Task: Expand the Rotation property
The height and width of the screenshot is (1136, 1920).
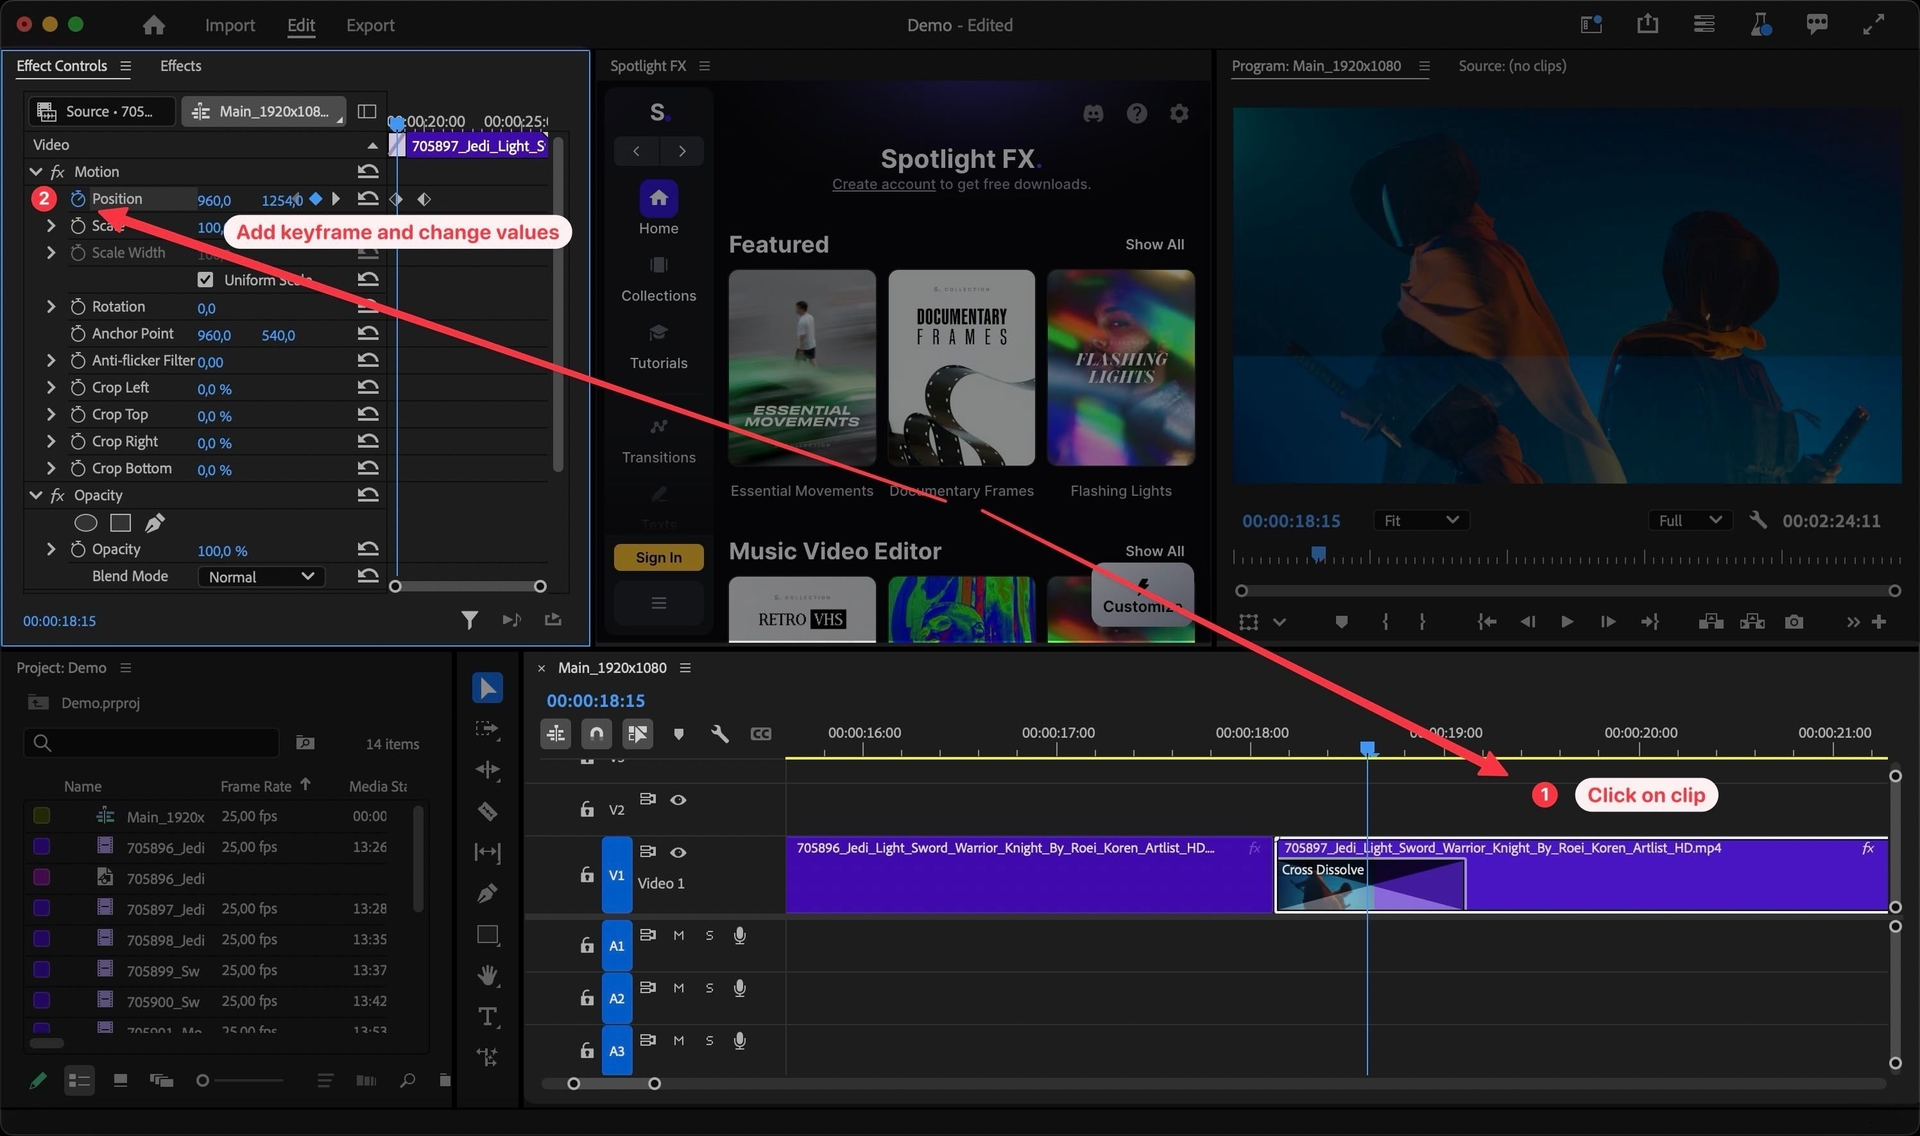Action: [x=50, y=306]
